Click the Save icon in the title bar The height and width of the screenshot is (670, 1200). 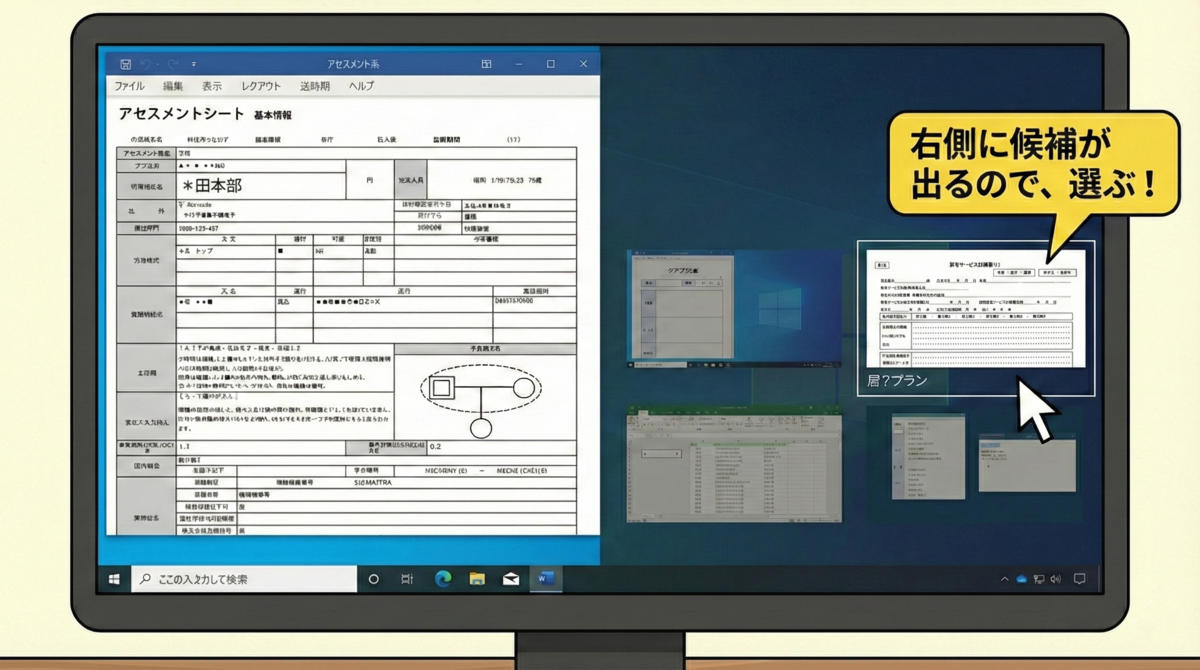(x=126, y=64)
